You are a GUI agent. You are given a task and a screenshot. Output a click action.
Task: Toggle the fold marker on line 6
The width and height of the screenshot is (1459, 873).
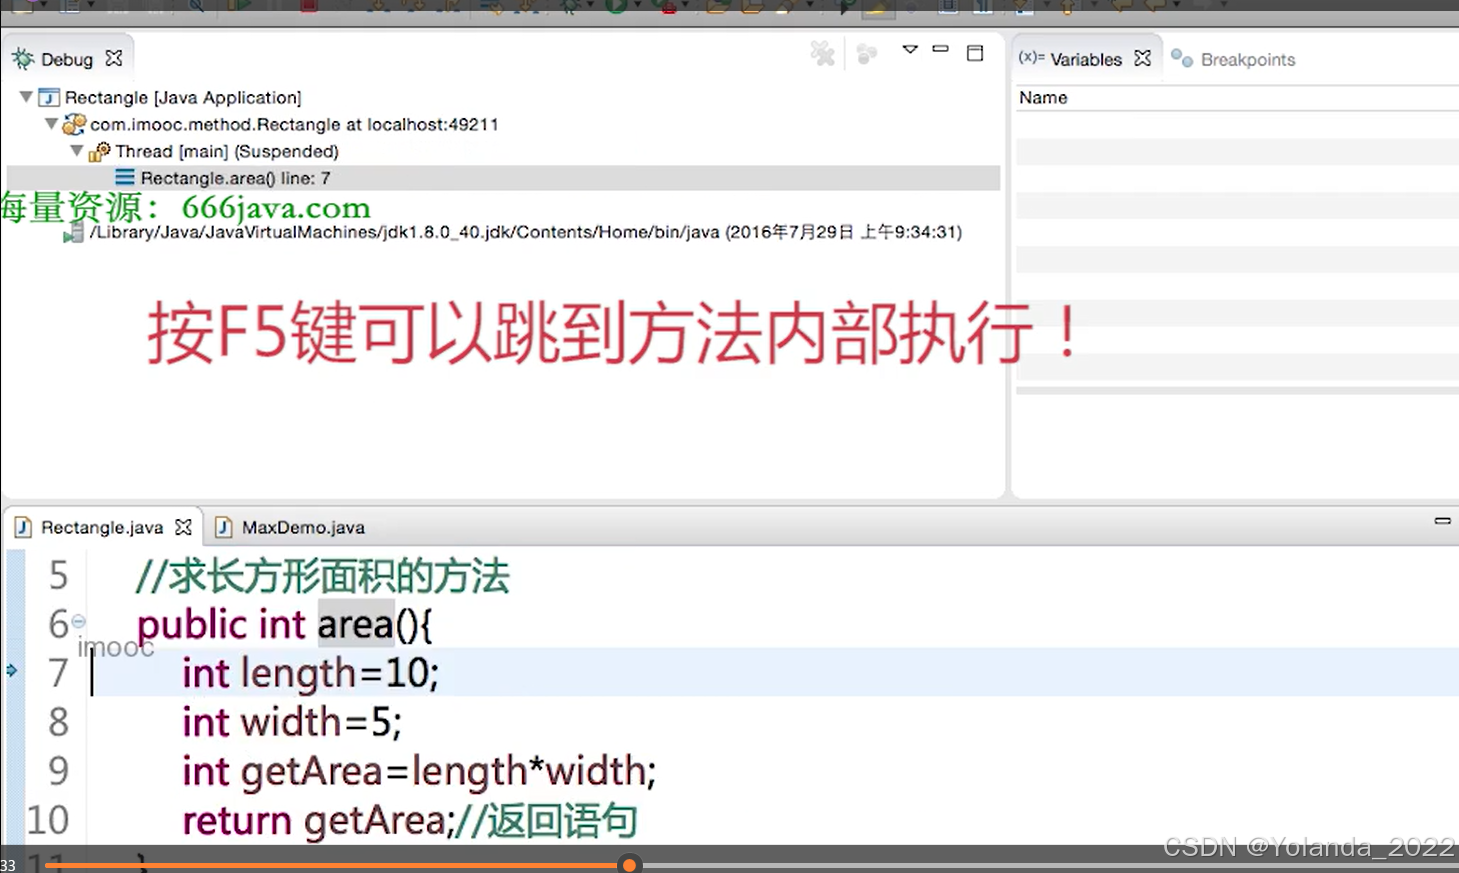[78, 621]
